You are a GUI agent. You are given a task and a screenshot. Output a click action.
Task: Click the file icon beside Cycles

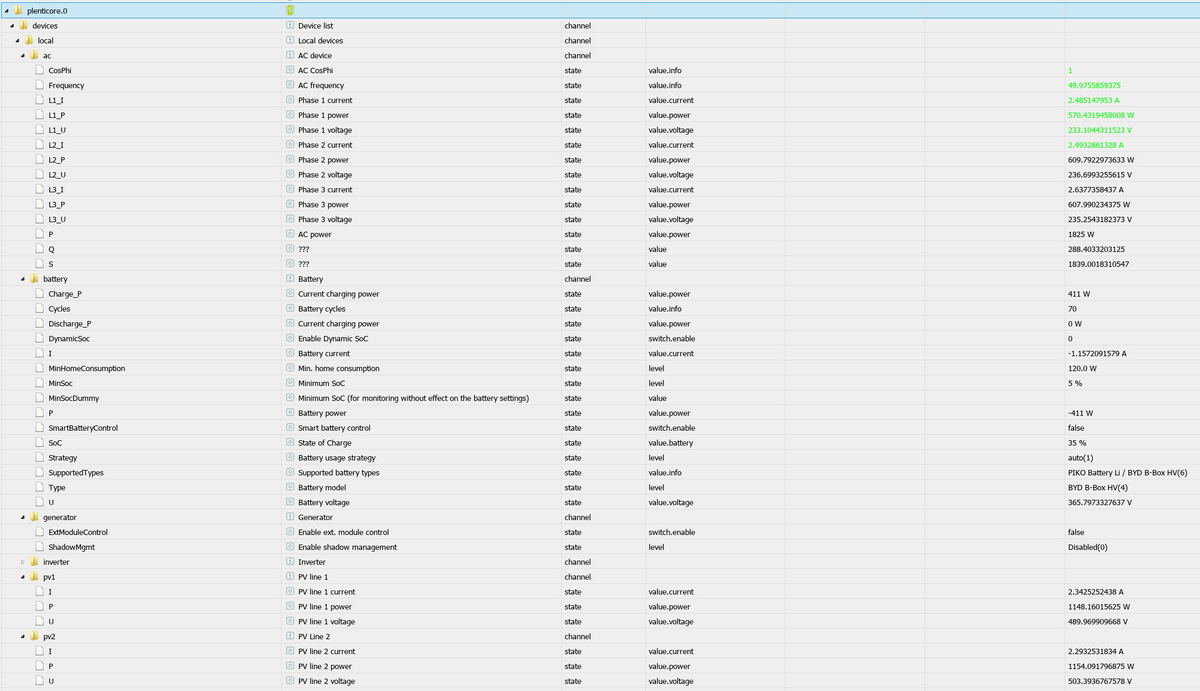coord(39,309)
